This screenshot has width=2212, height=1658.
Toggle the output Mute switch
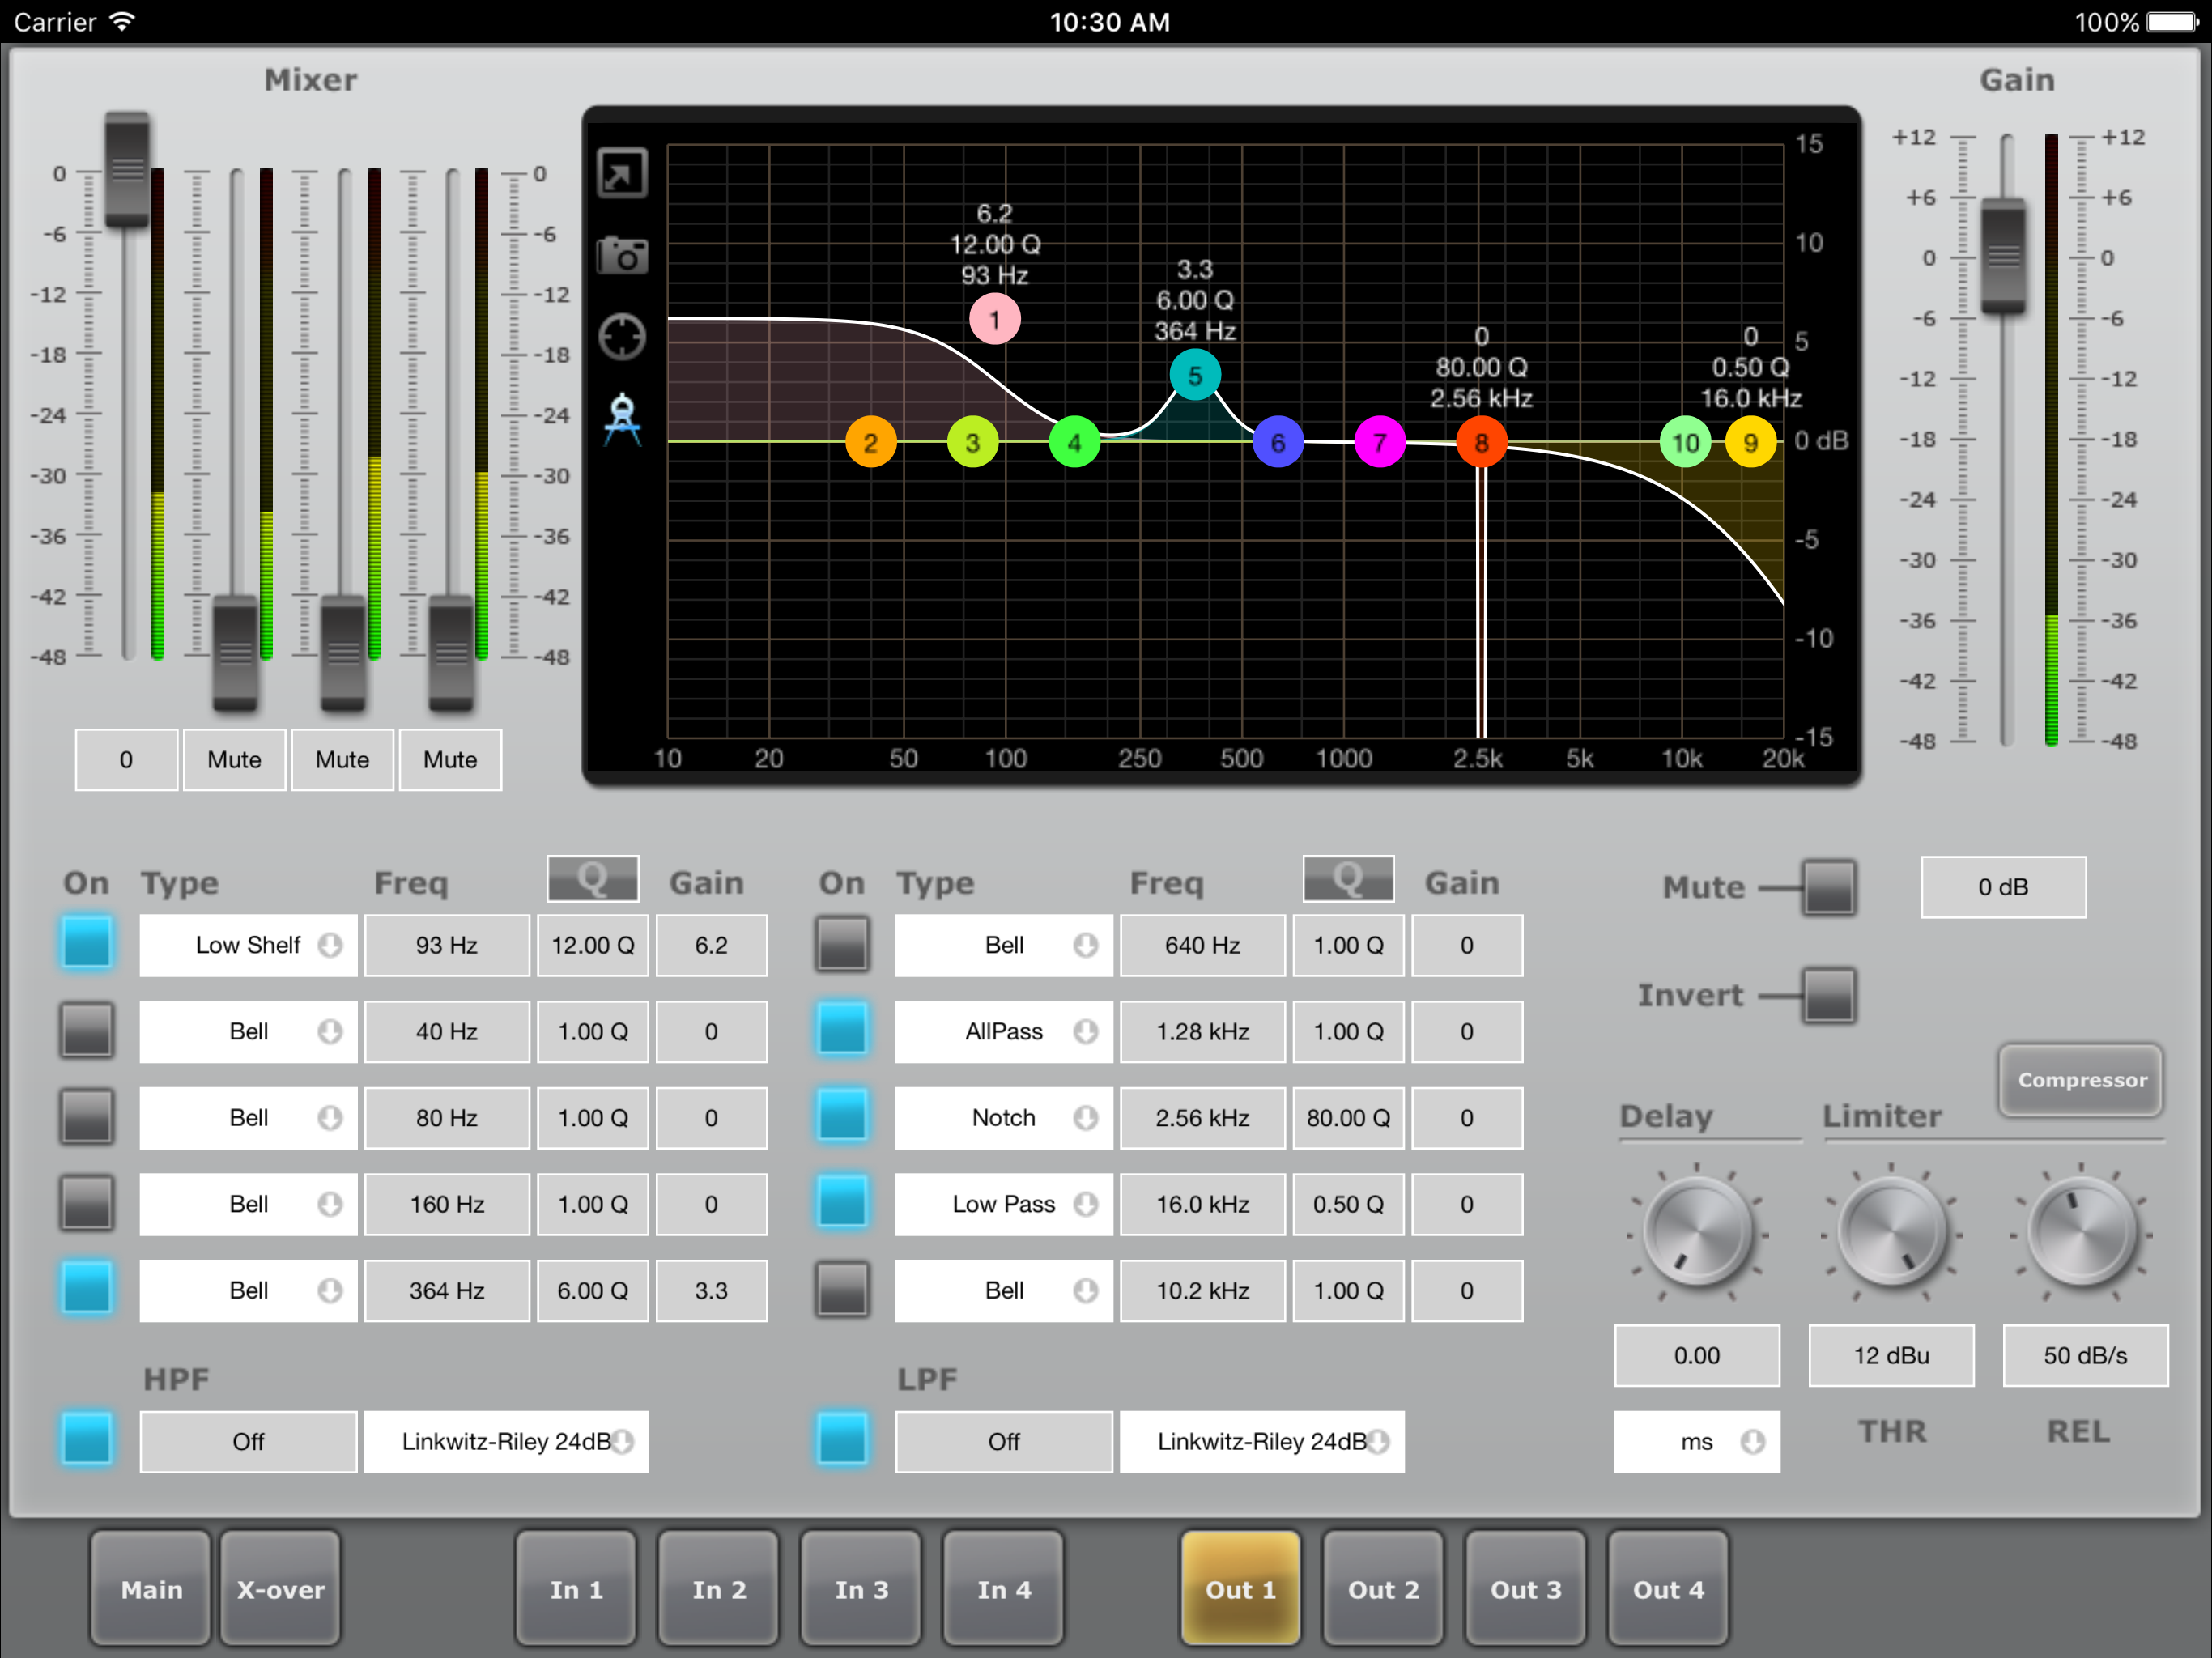pos(1828,887)
